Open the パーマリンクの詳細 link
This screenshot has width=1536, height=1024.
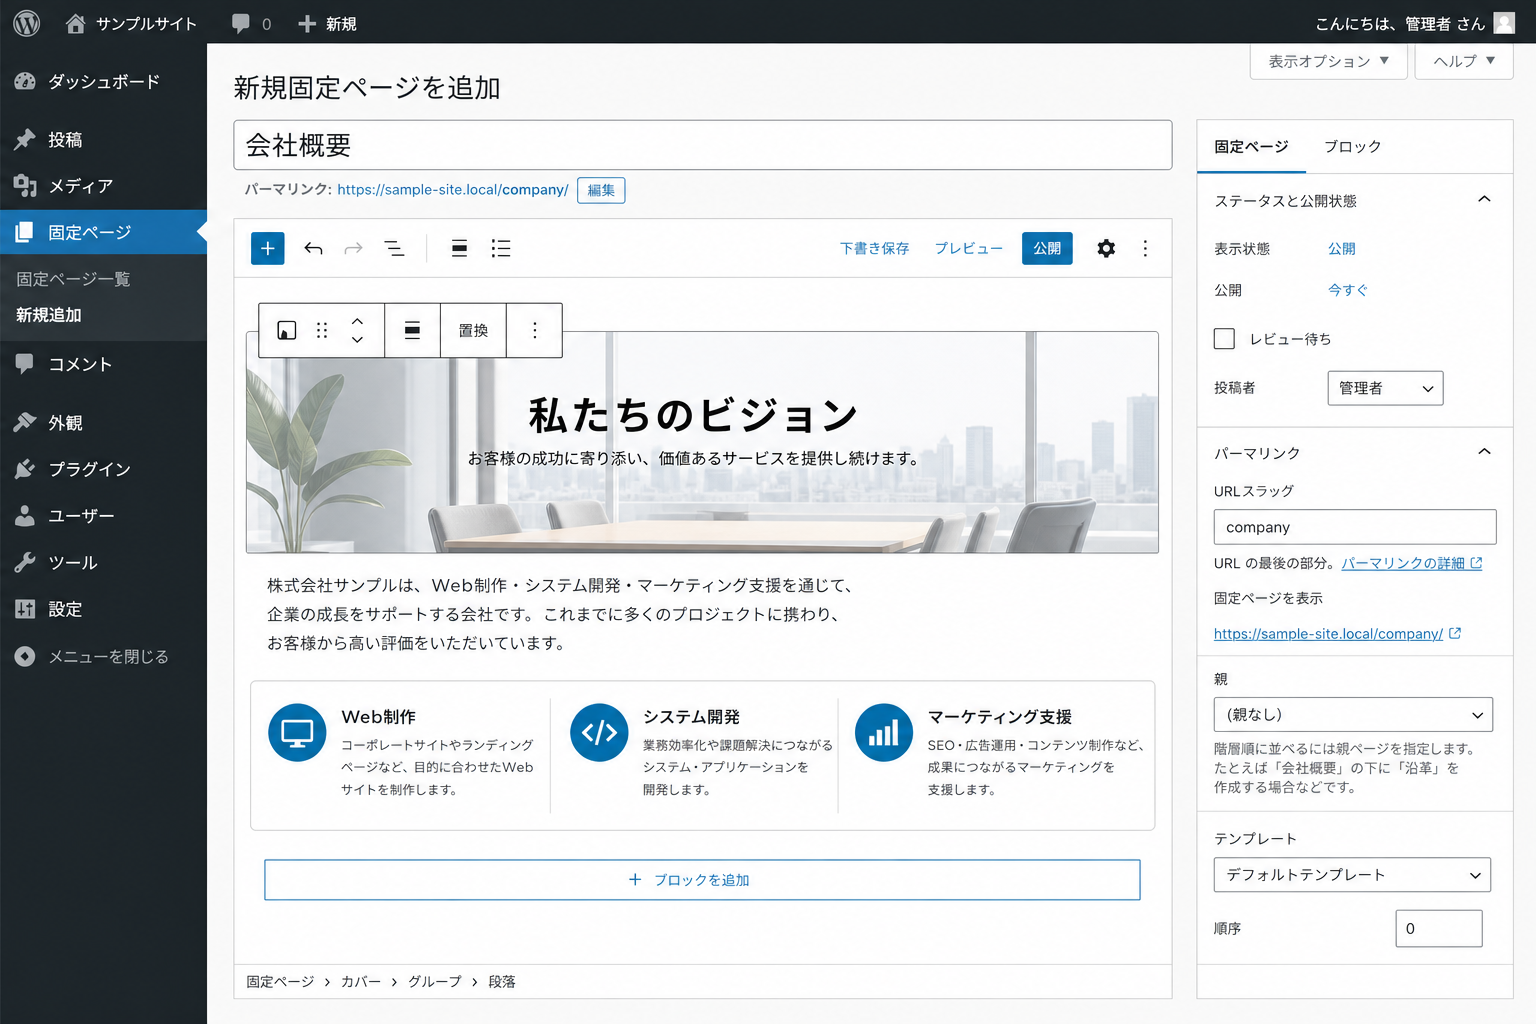(x=1412, y=563)
